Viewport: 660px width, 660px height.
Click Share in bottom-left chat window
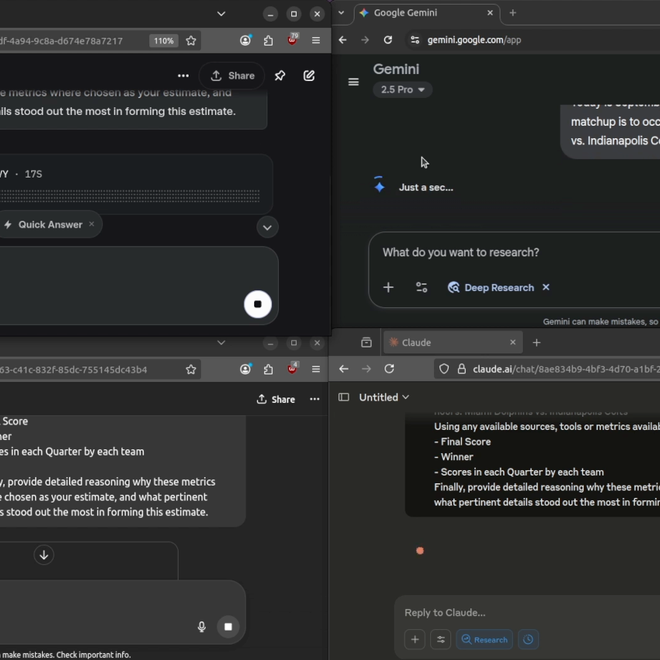(276, 399)
